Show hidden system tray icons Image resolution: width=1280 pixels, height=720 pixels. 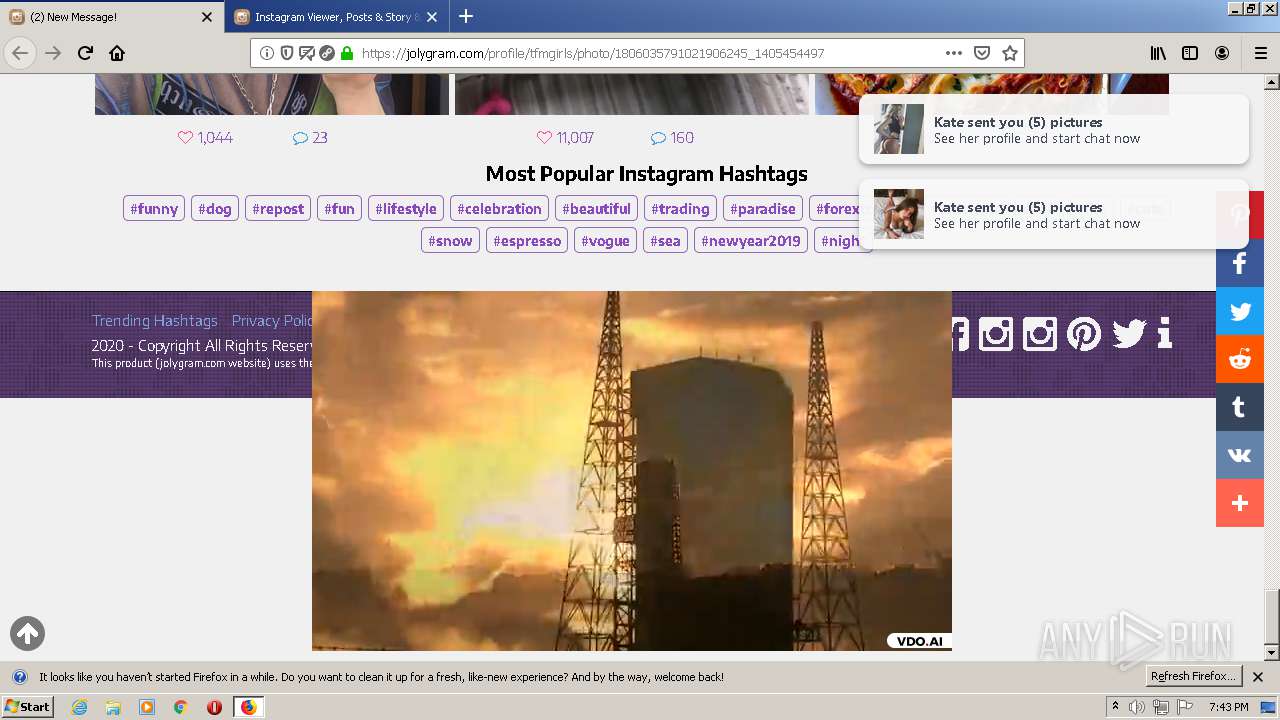pyautogui.click(x=1115, y=707)
